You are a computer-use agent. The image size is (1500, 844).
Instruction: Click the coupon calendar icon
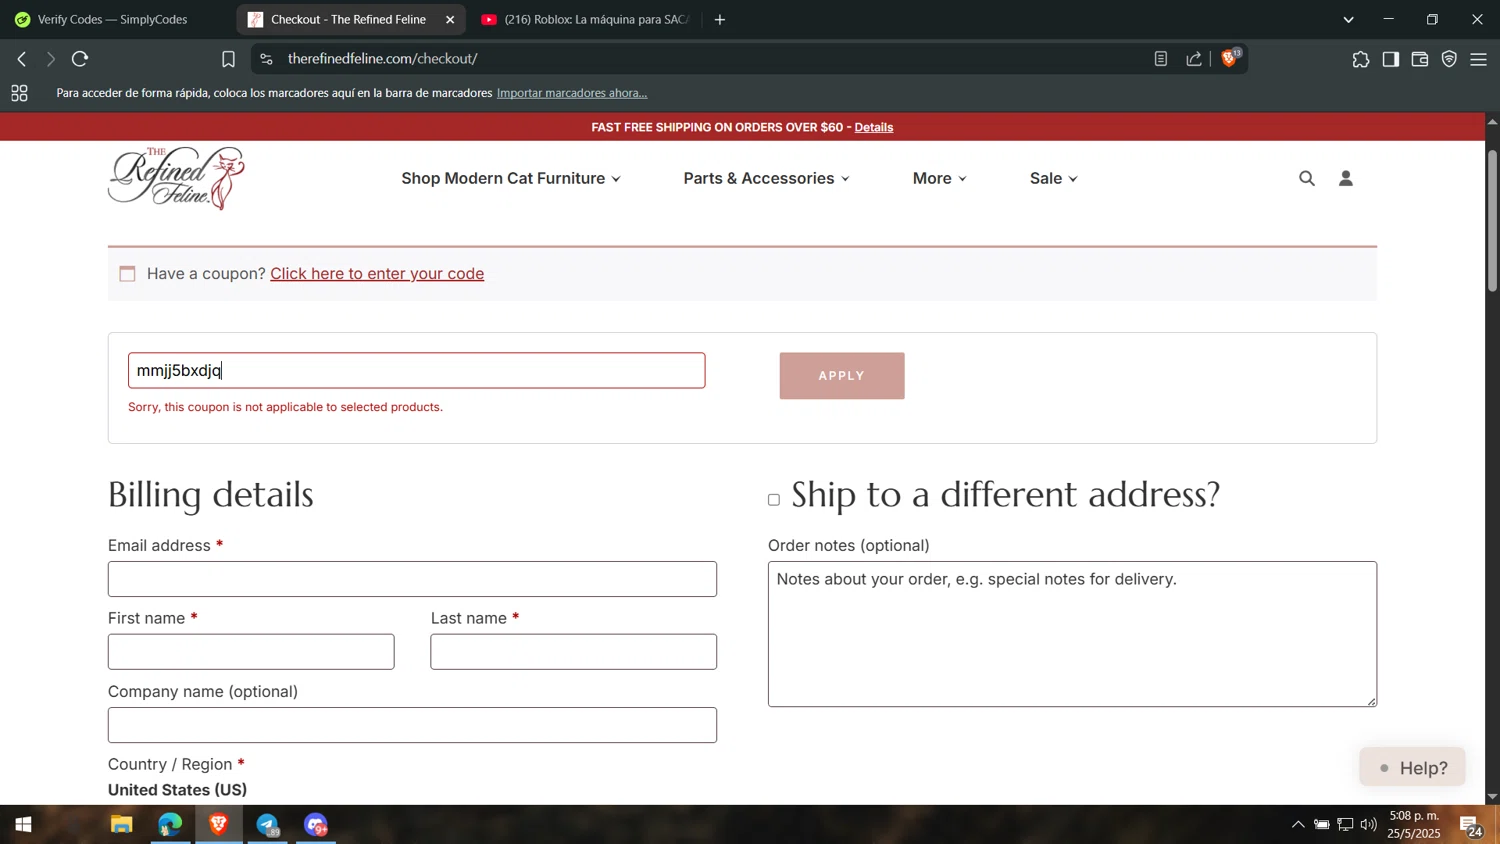tap(127, 273)
